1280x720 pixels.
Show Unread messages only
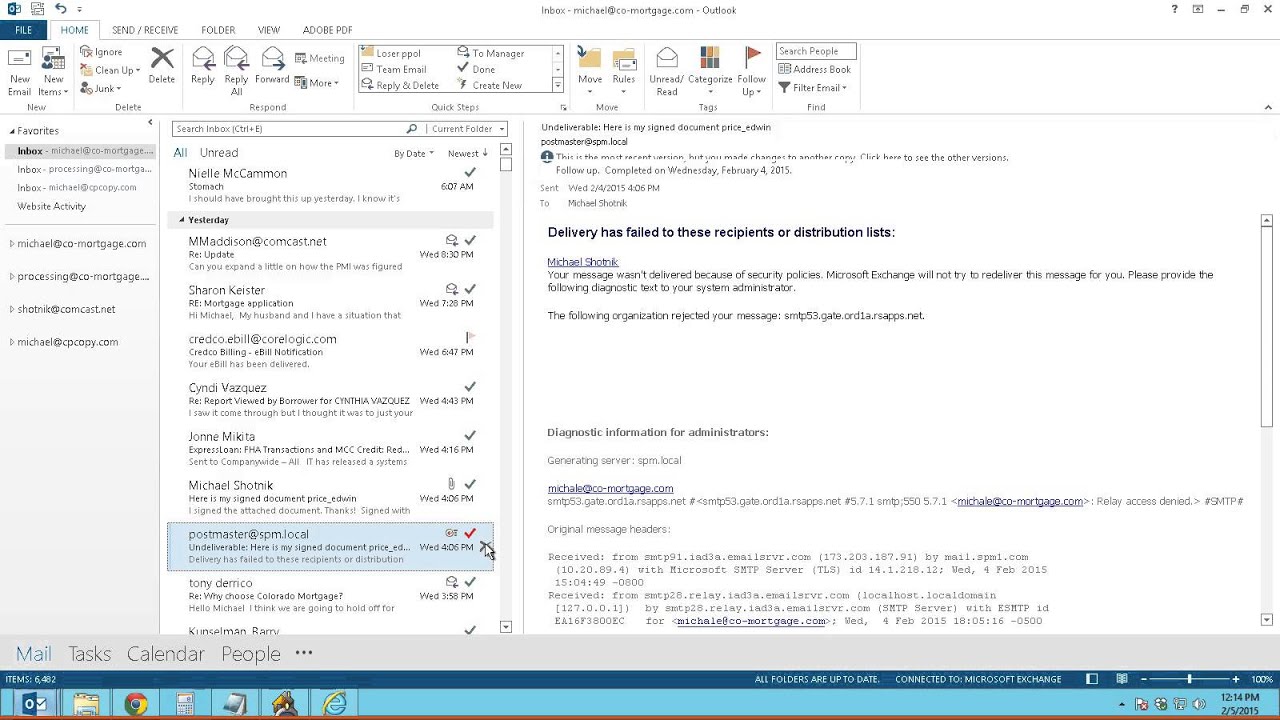coord(219,153)
